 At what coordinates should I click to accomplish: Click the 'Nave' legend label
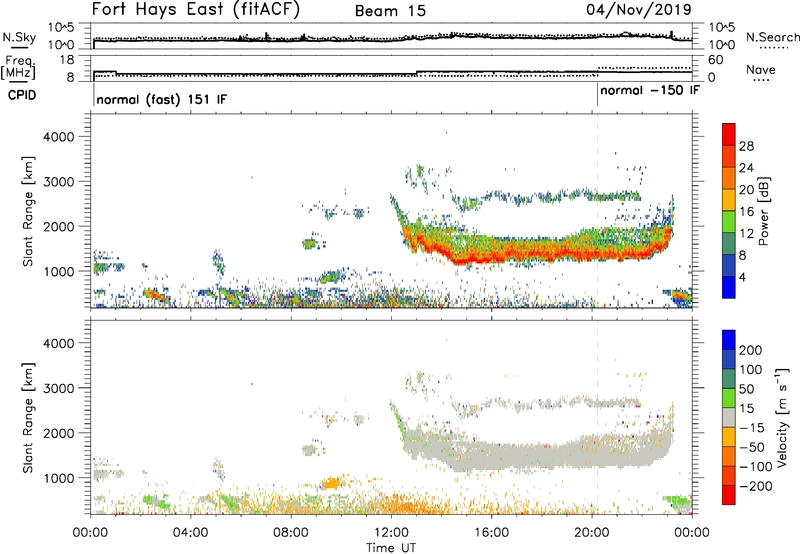coord(761,69)
